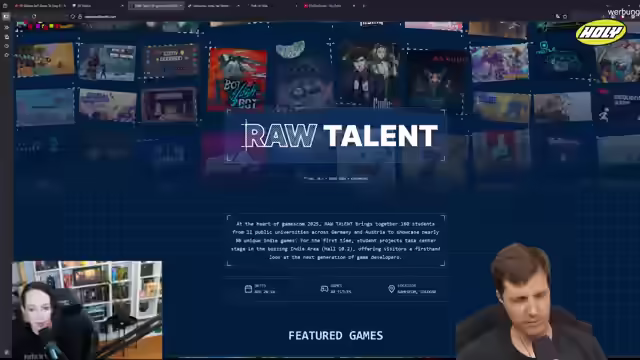
Task: Open the running stick-figure thumbnail at right edge
Action: point(618,107)
